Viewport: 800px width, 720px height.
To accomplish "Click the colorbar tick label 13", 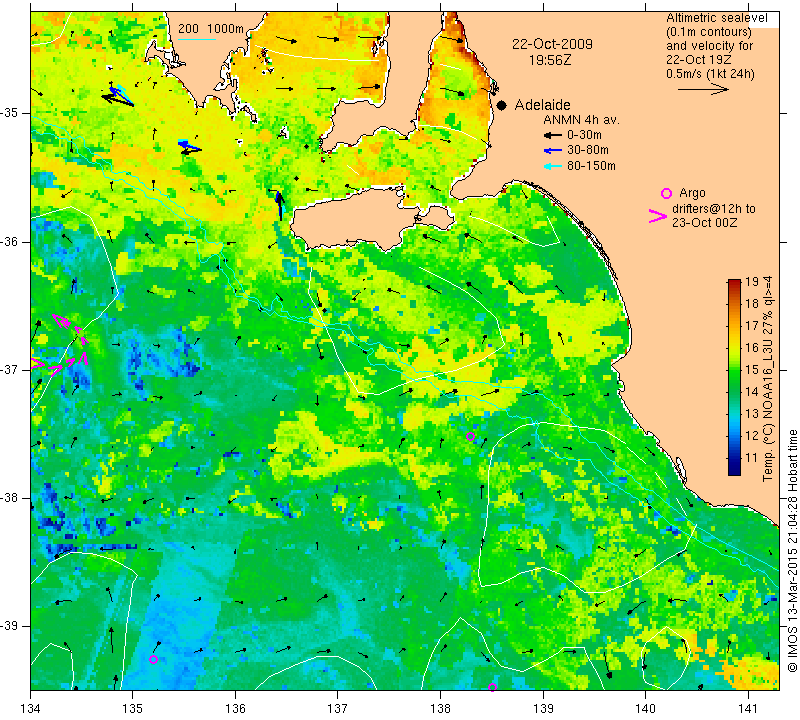I will click(x=752, y=413).
